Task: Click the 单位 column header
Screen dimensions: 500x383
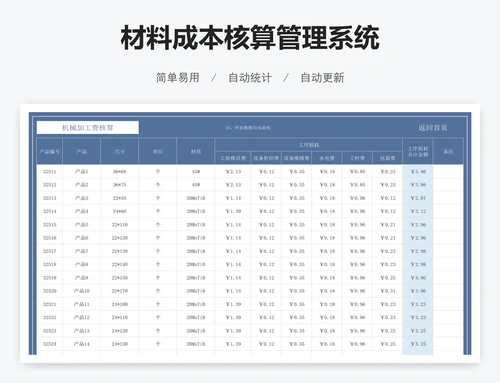Action: click(158, 151)
